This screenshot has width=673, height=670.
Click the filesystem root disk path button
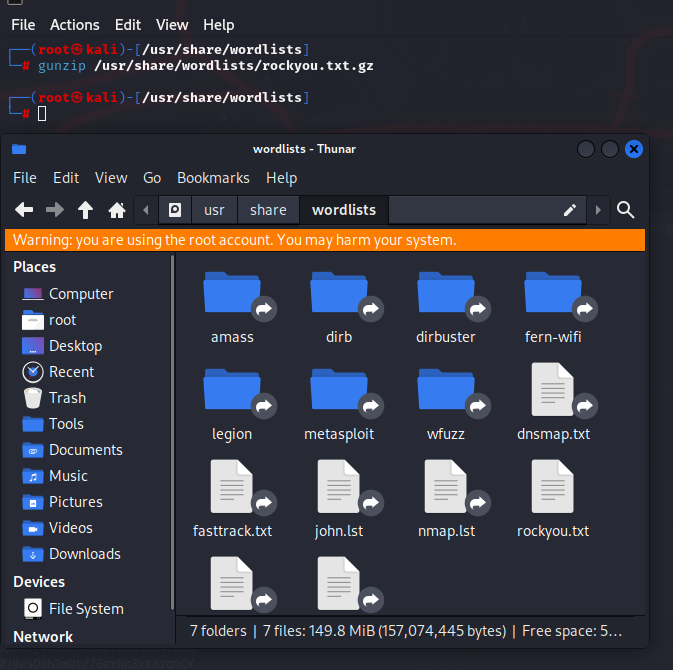(175, 210)
